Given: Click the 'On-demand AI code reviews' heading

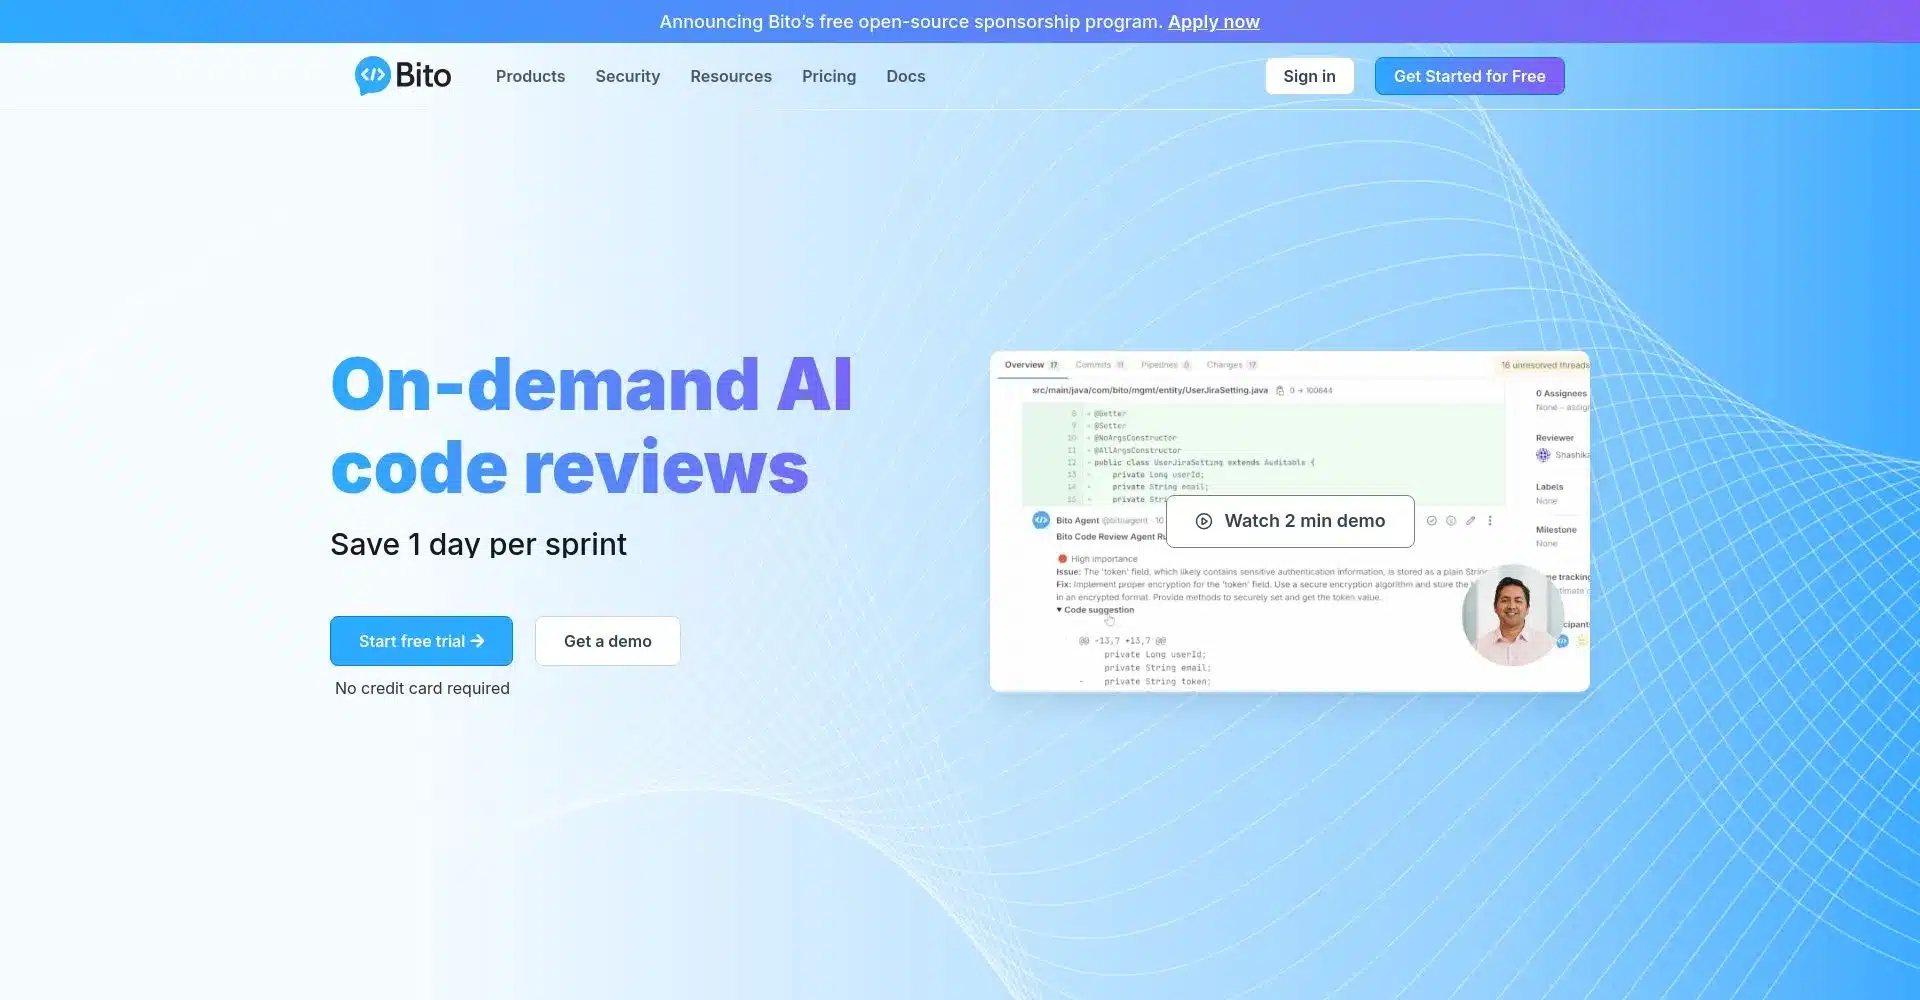Looking at the screenshot, I should [591, 425].
